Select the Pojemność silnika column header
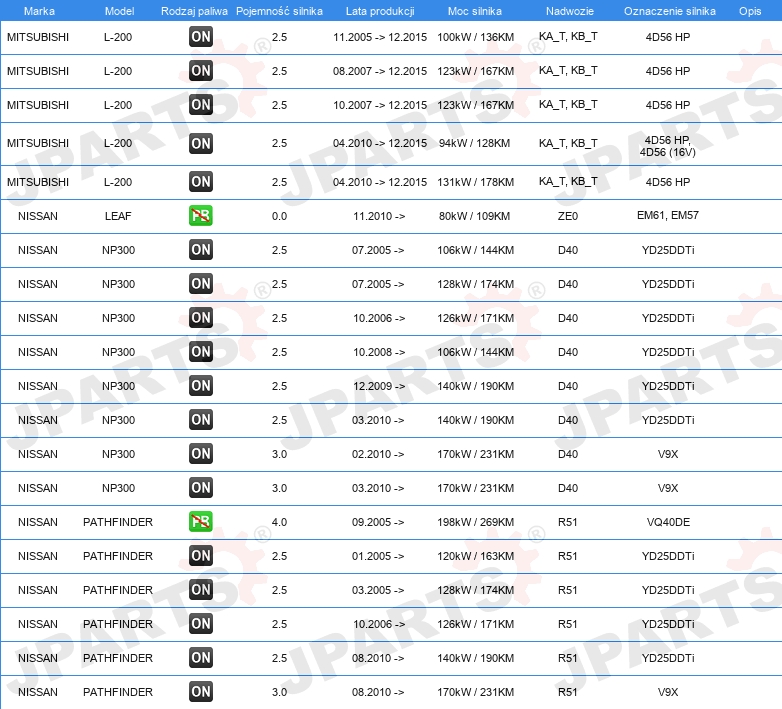 (279, 11)
